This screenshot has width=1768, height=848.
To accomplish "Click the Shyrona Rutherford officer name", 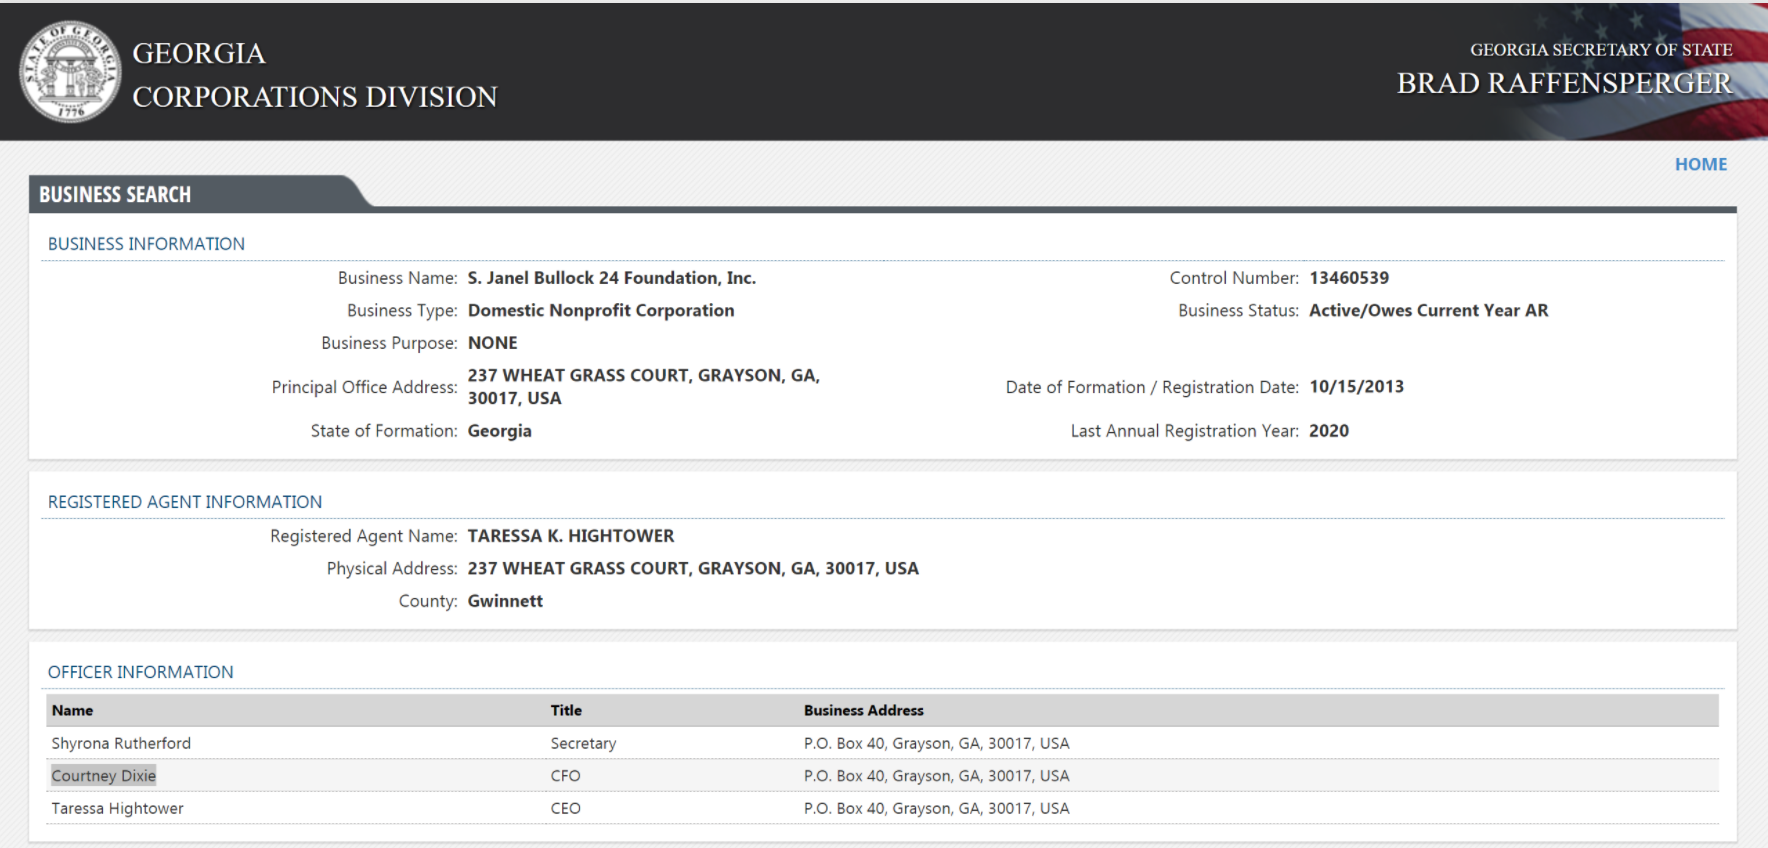I will click(121, 743).
